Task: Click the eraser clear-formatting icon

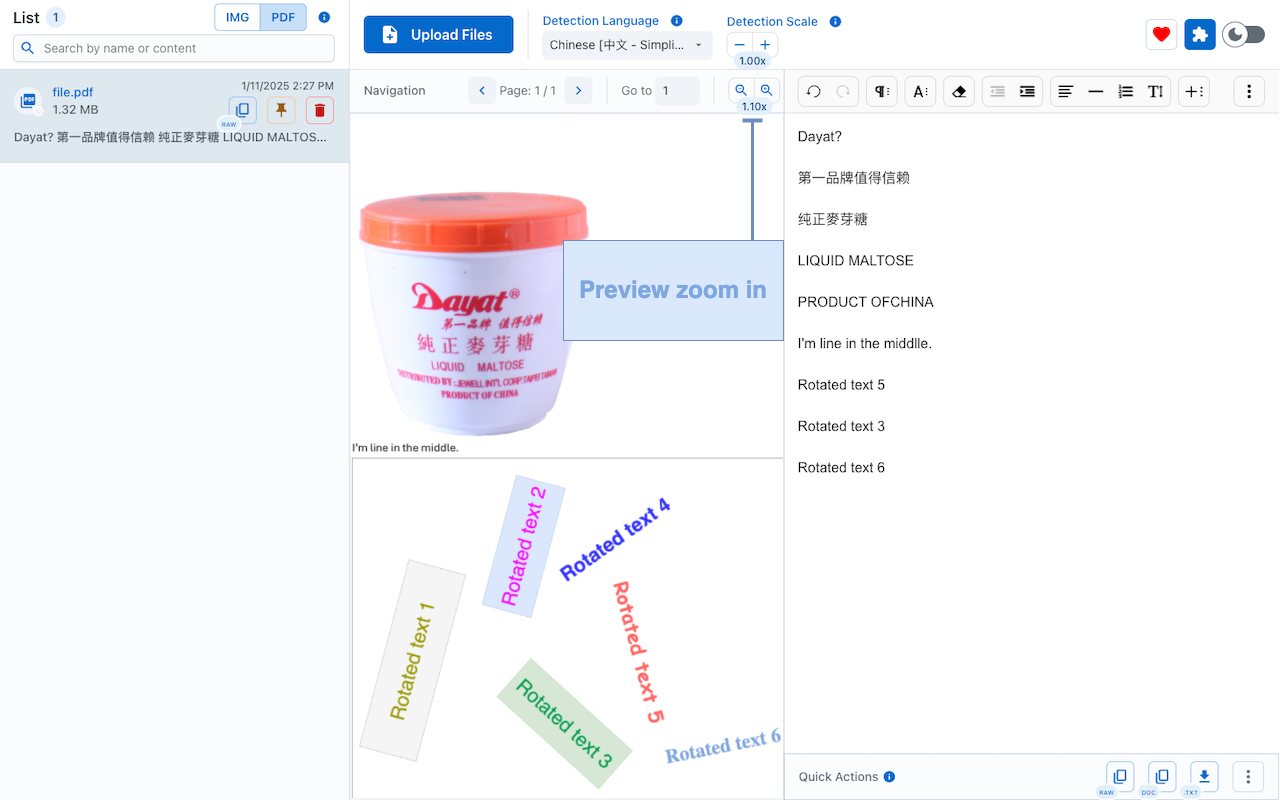Action: (959, 91)
